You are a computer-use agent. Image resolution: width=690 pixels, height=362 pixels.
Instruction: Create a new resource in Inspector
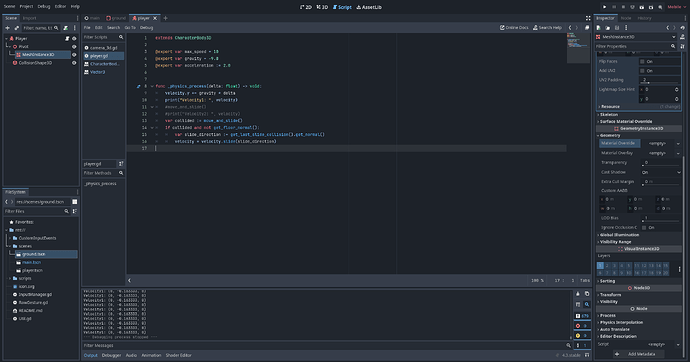coord(598,28)
